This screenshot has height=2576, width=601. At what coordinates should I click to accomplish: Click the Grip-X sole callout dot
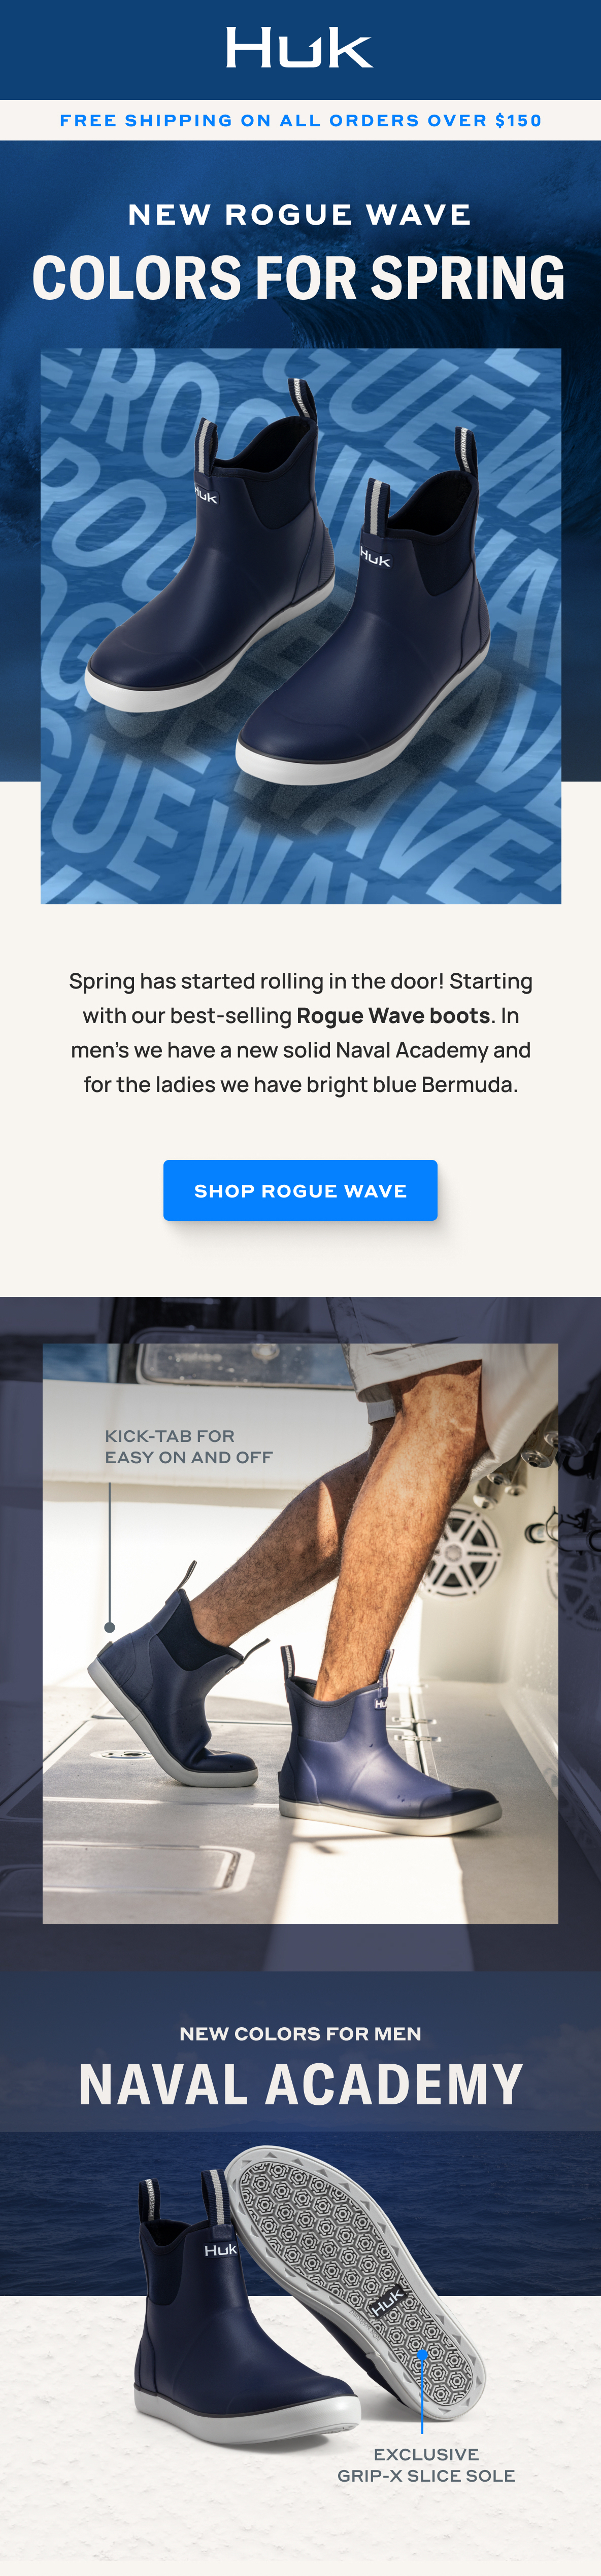423,2355
